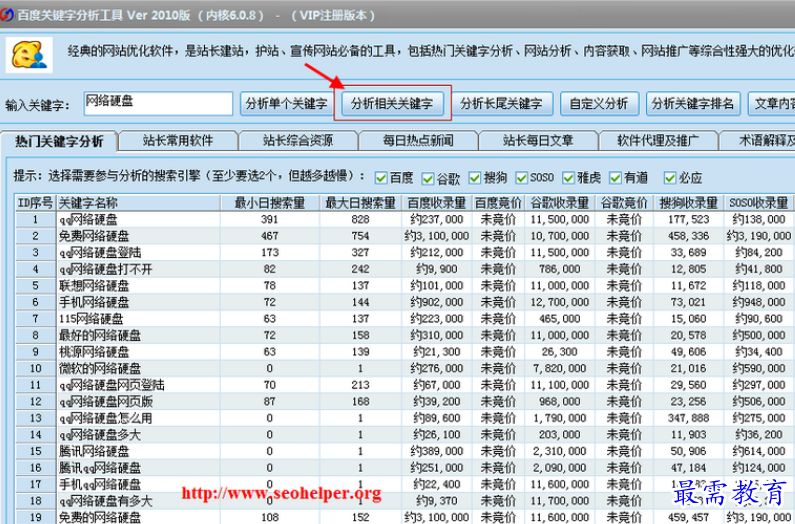
Task: Select the row 联想网络硬盘
Action: coord(405,286)
